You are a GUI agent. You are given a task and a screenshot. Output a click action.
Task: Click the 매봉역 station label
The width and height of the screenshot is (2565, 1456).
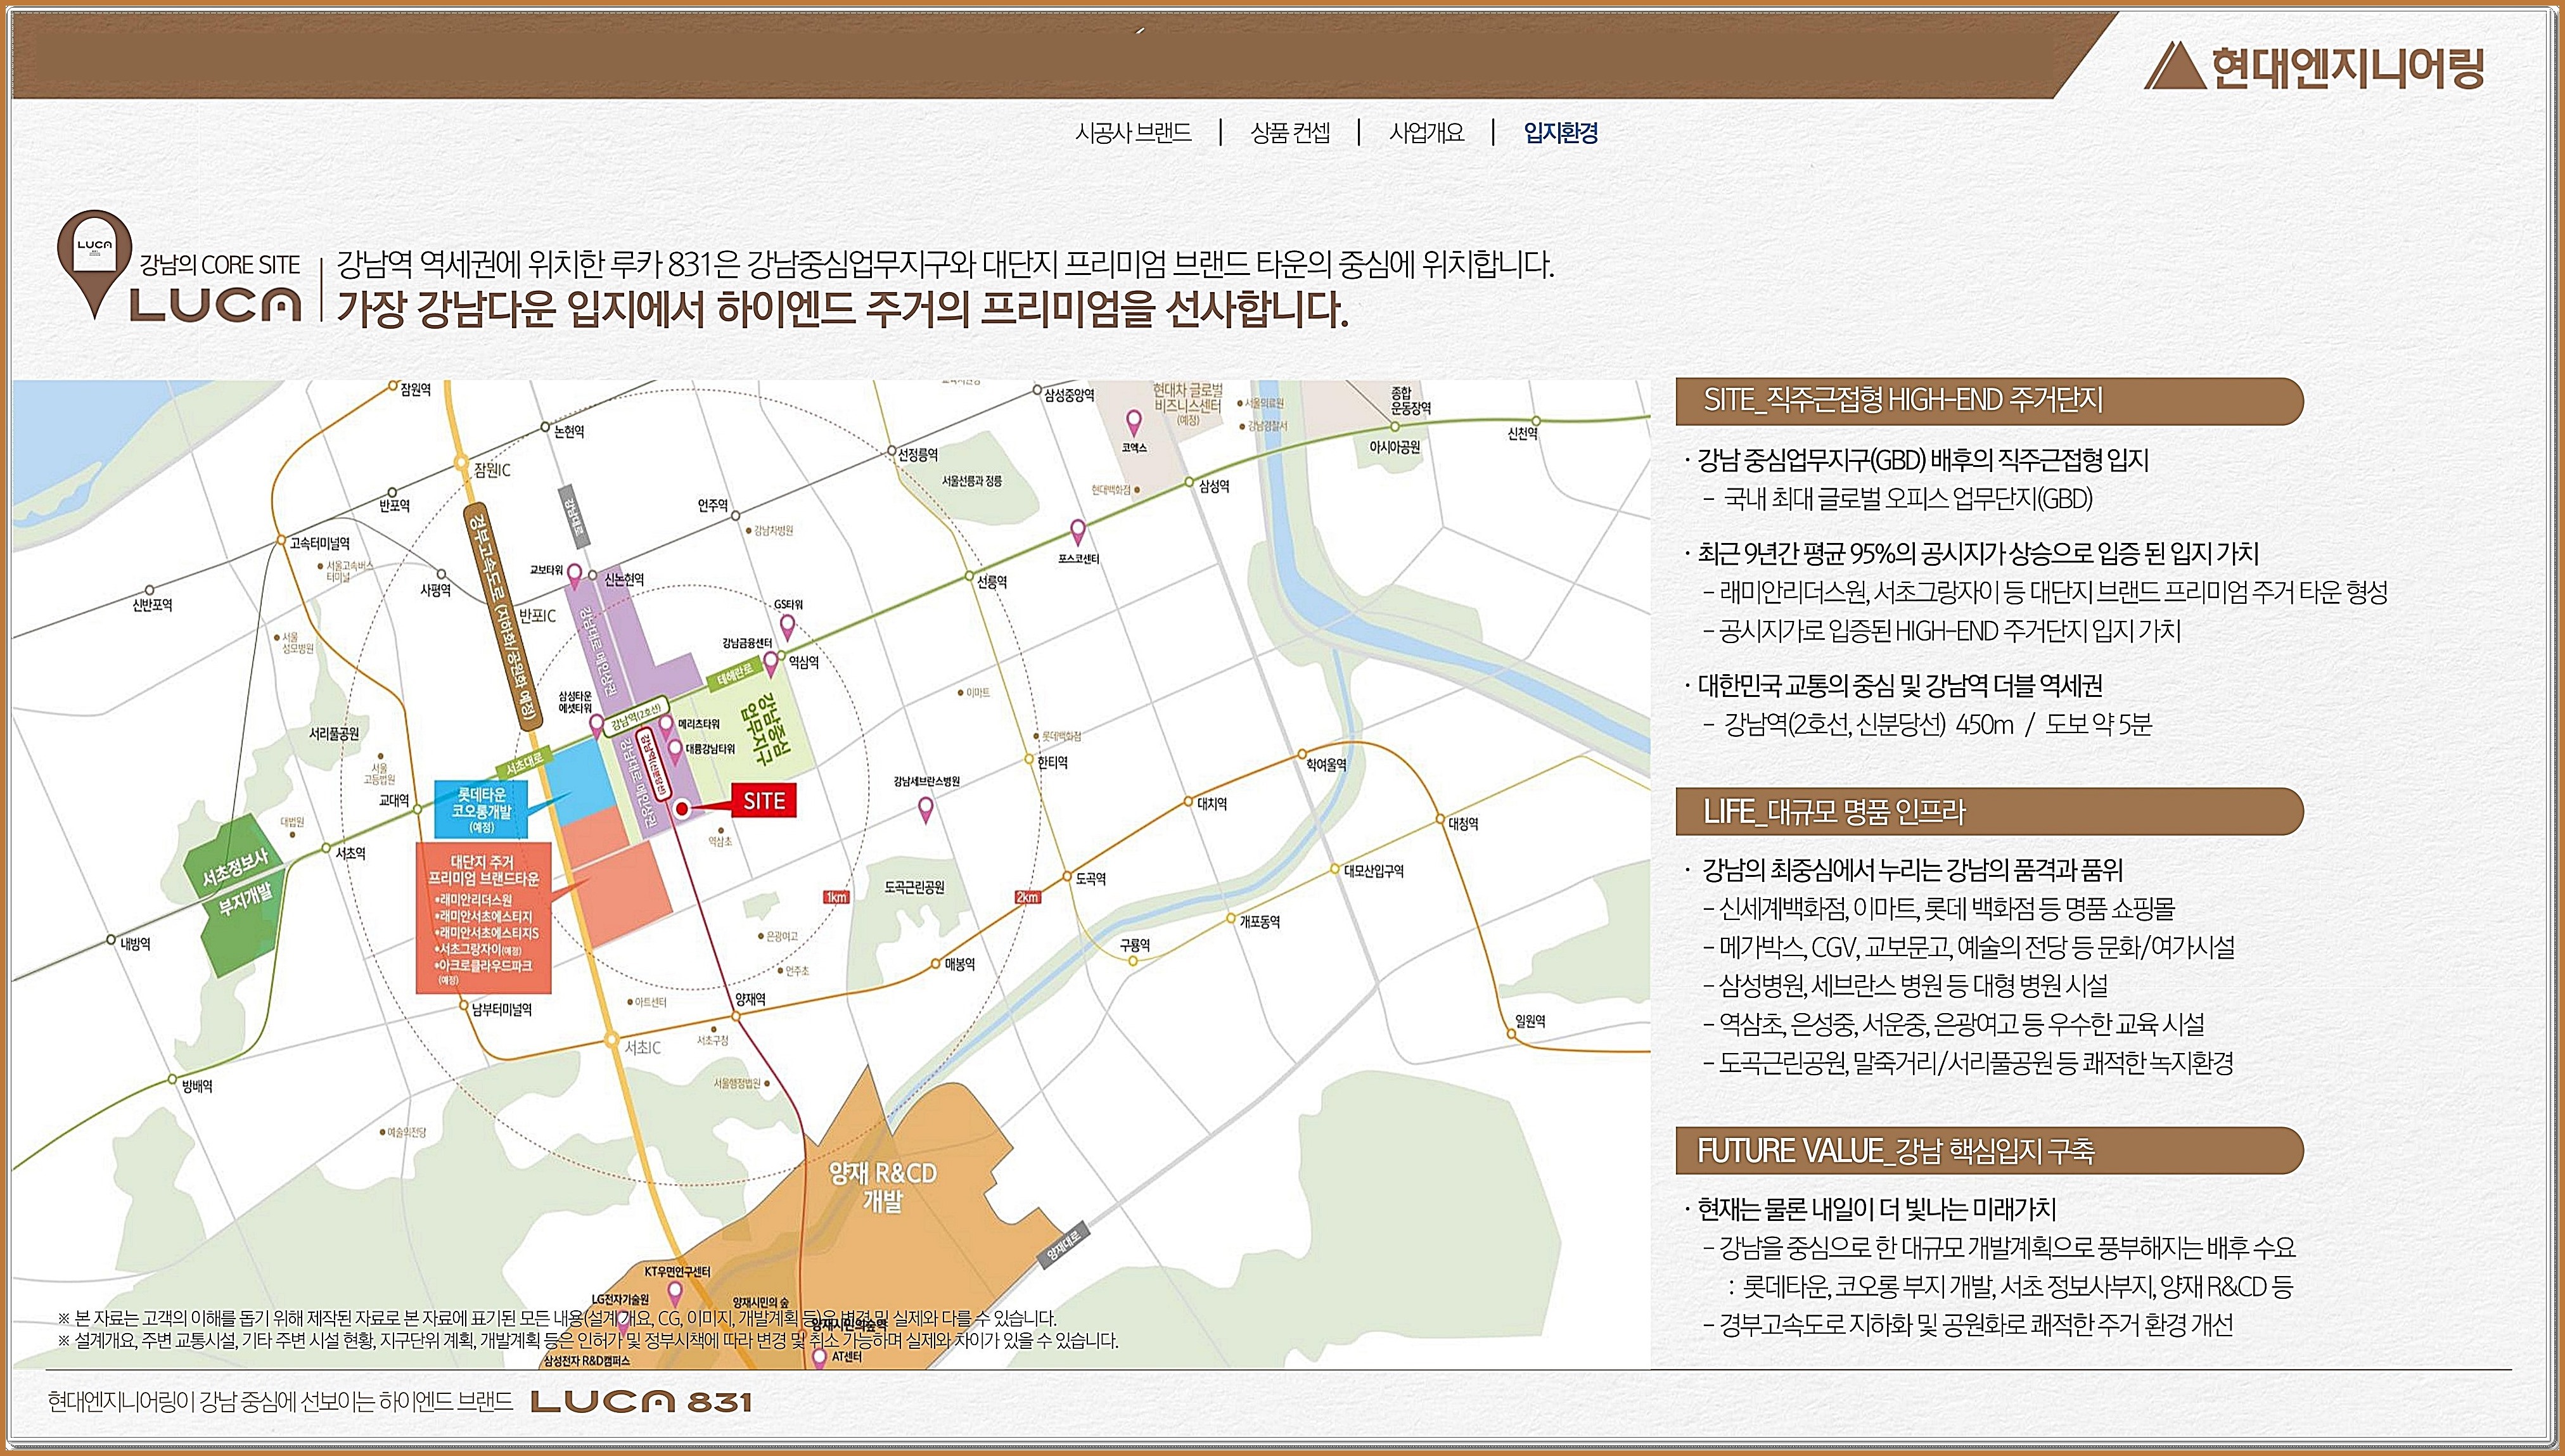click(x=960, y=964)
